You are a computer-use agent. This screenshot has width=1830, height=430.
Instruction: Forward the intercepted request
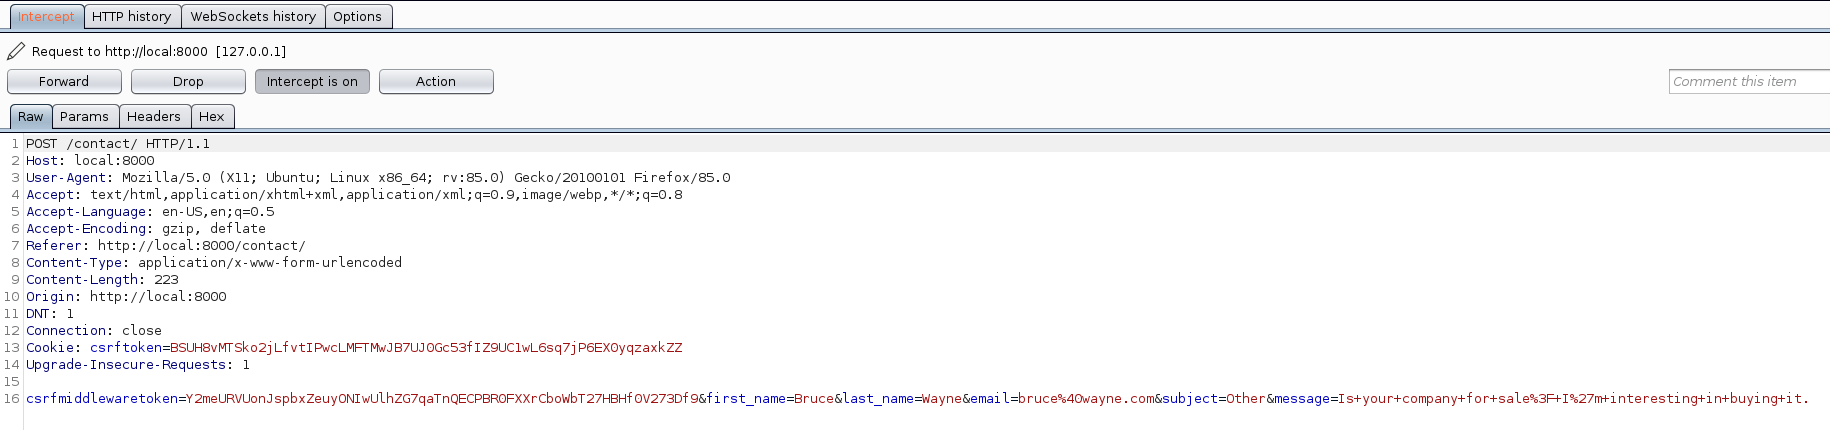click(x=64, y=82)
